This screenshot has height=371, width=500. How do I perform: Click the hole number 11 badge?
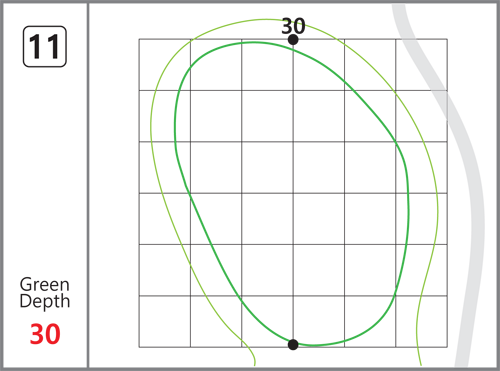click(45, 47)
